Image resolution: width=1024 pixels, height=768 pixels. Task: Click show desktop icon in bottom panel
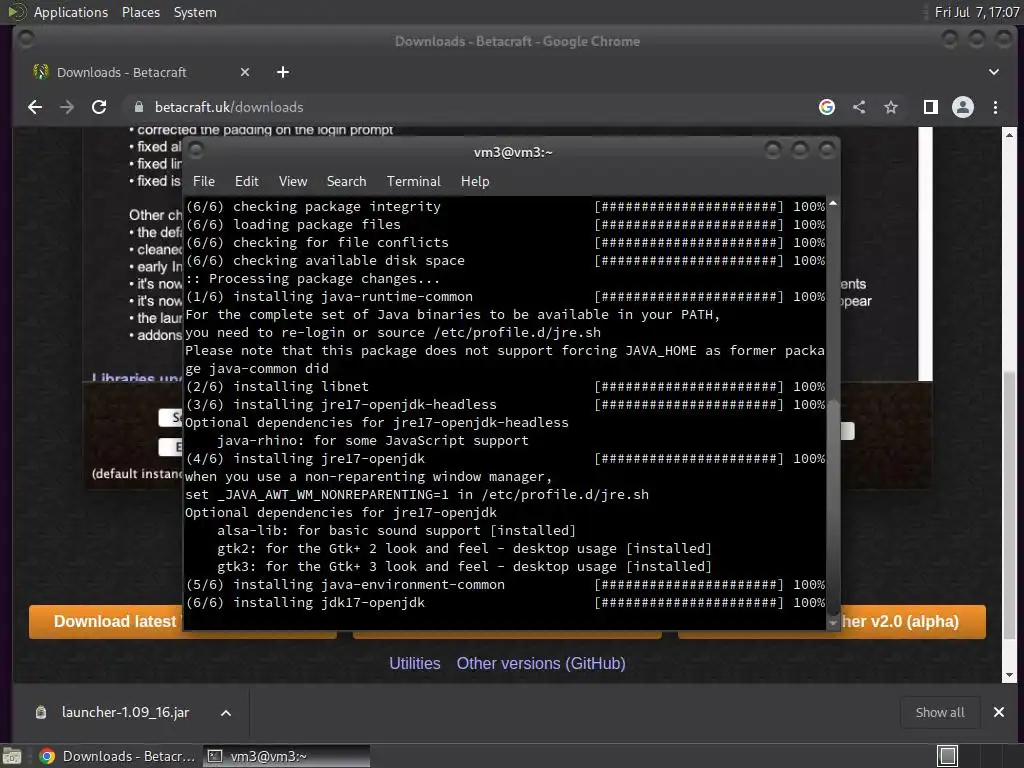tap(12, 756)
